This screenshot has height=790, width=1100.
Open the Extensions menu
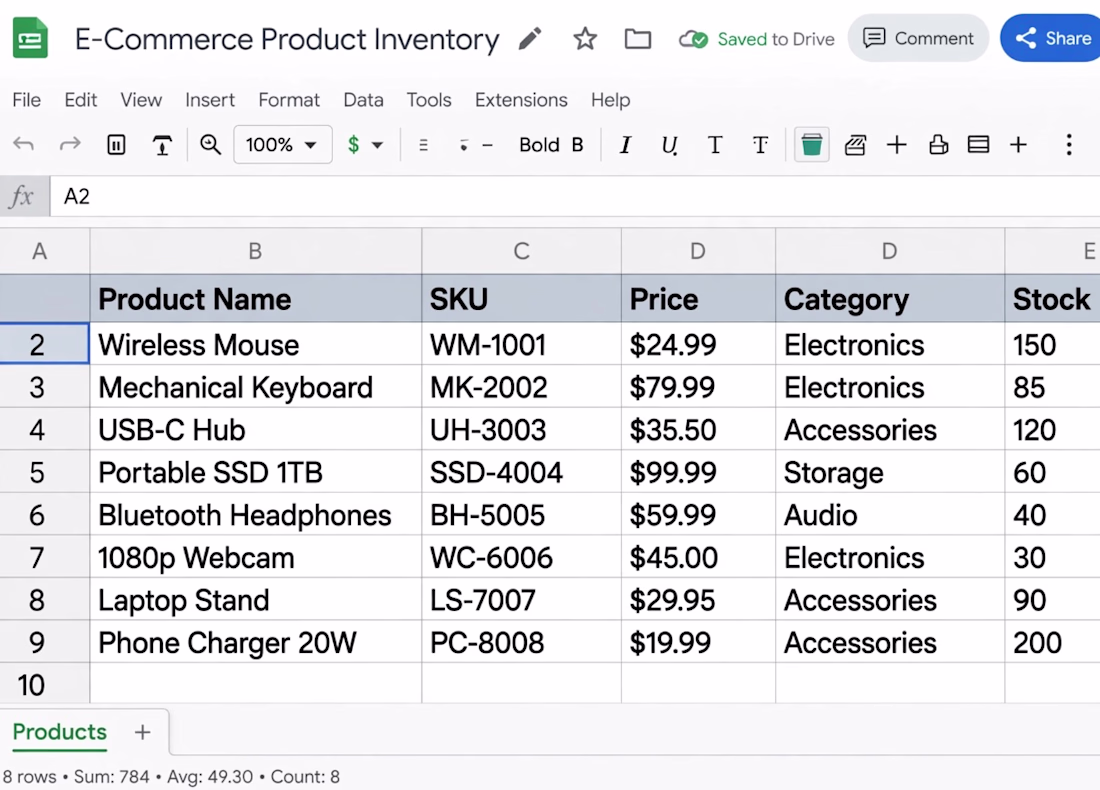[x=521, y=100]
